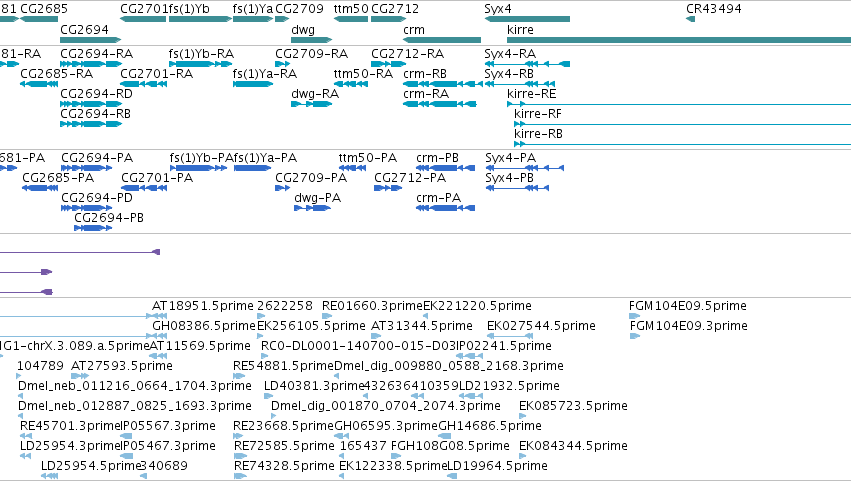This screenshot has width=851, height=481.
Task: Select the CR43494 gene label
Action: point(714,9)
